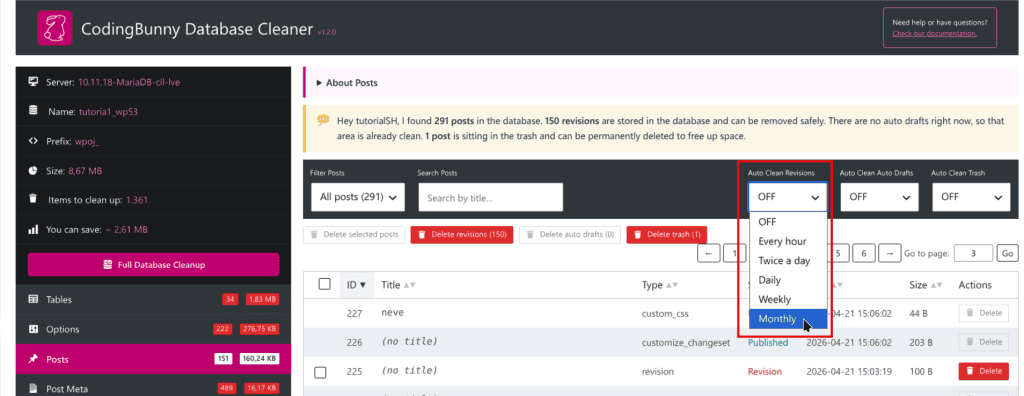
Task: Go to page 6
Action: pyautogui.click(x=864, y=253)
